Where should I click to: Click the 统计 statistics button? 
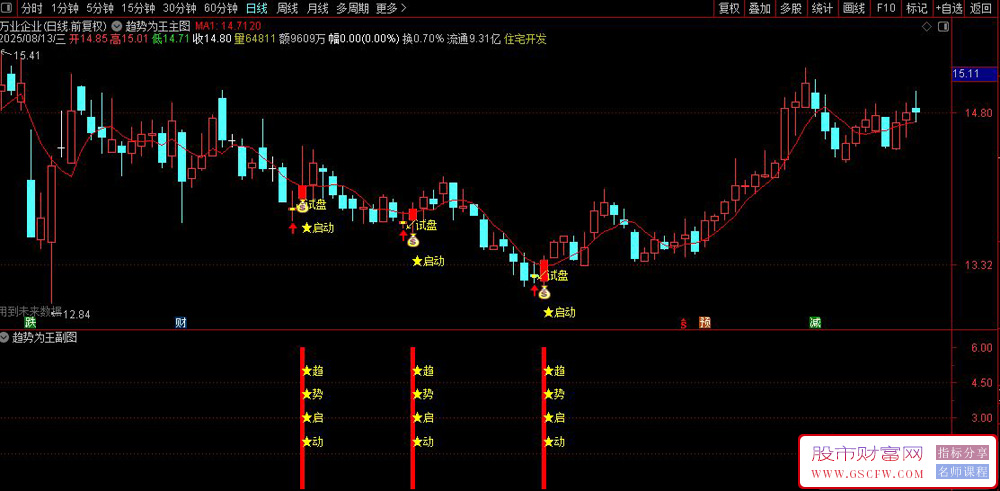pyautogui.click(x=822, y=8)
